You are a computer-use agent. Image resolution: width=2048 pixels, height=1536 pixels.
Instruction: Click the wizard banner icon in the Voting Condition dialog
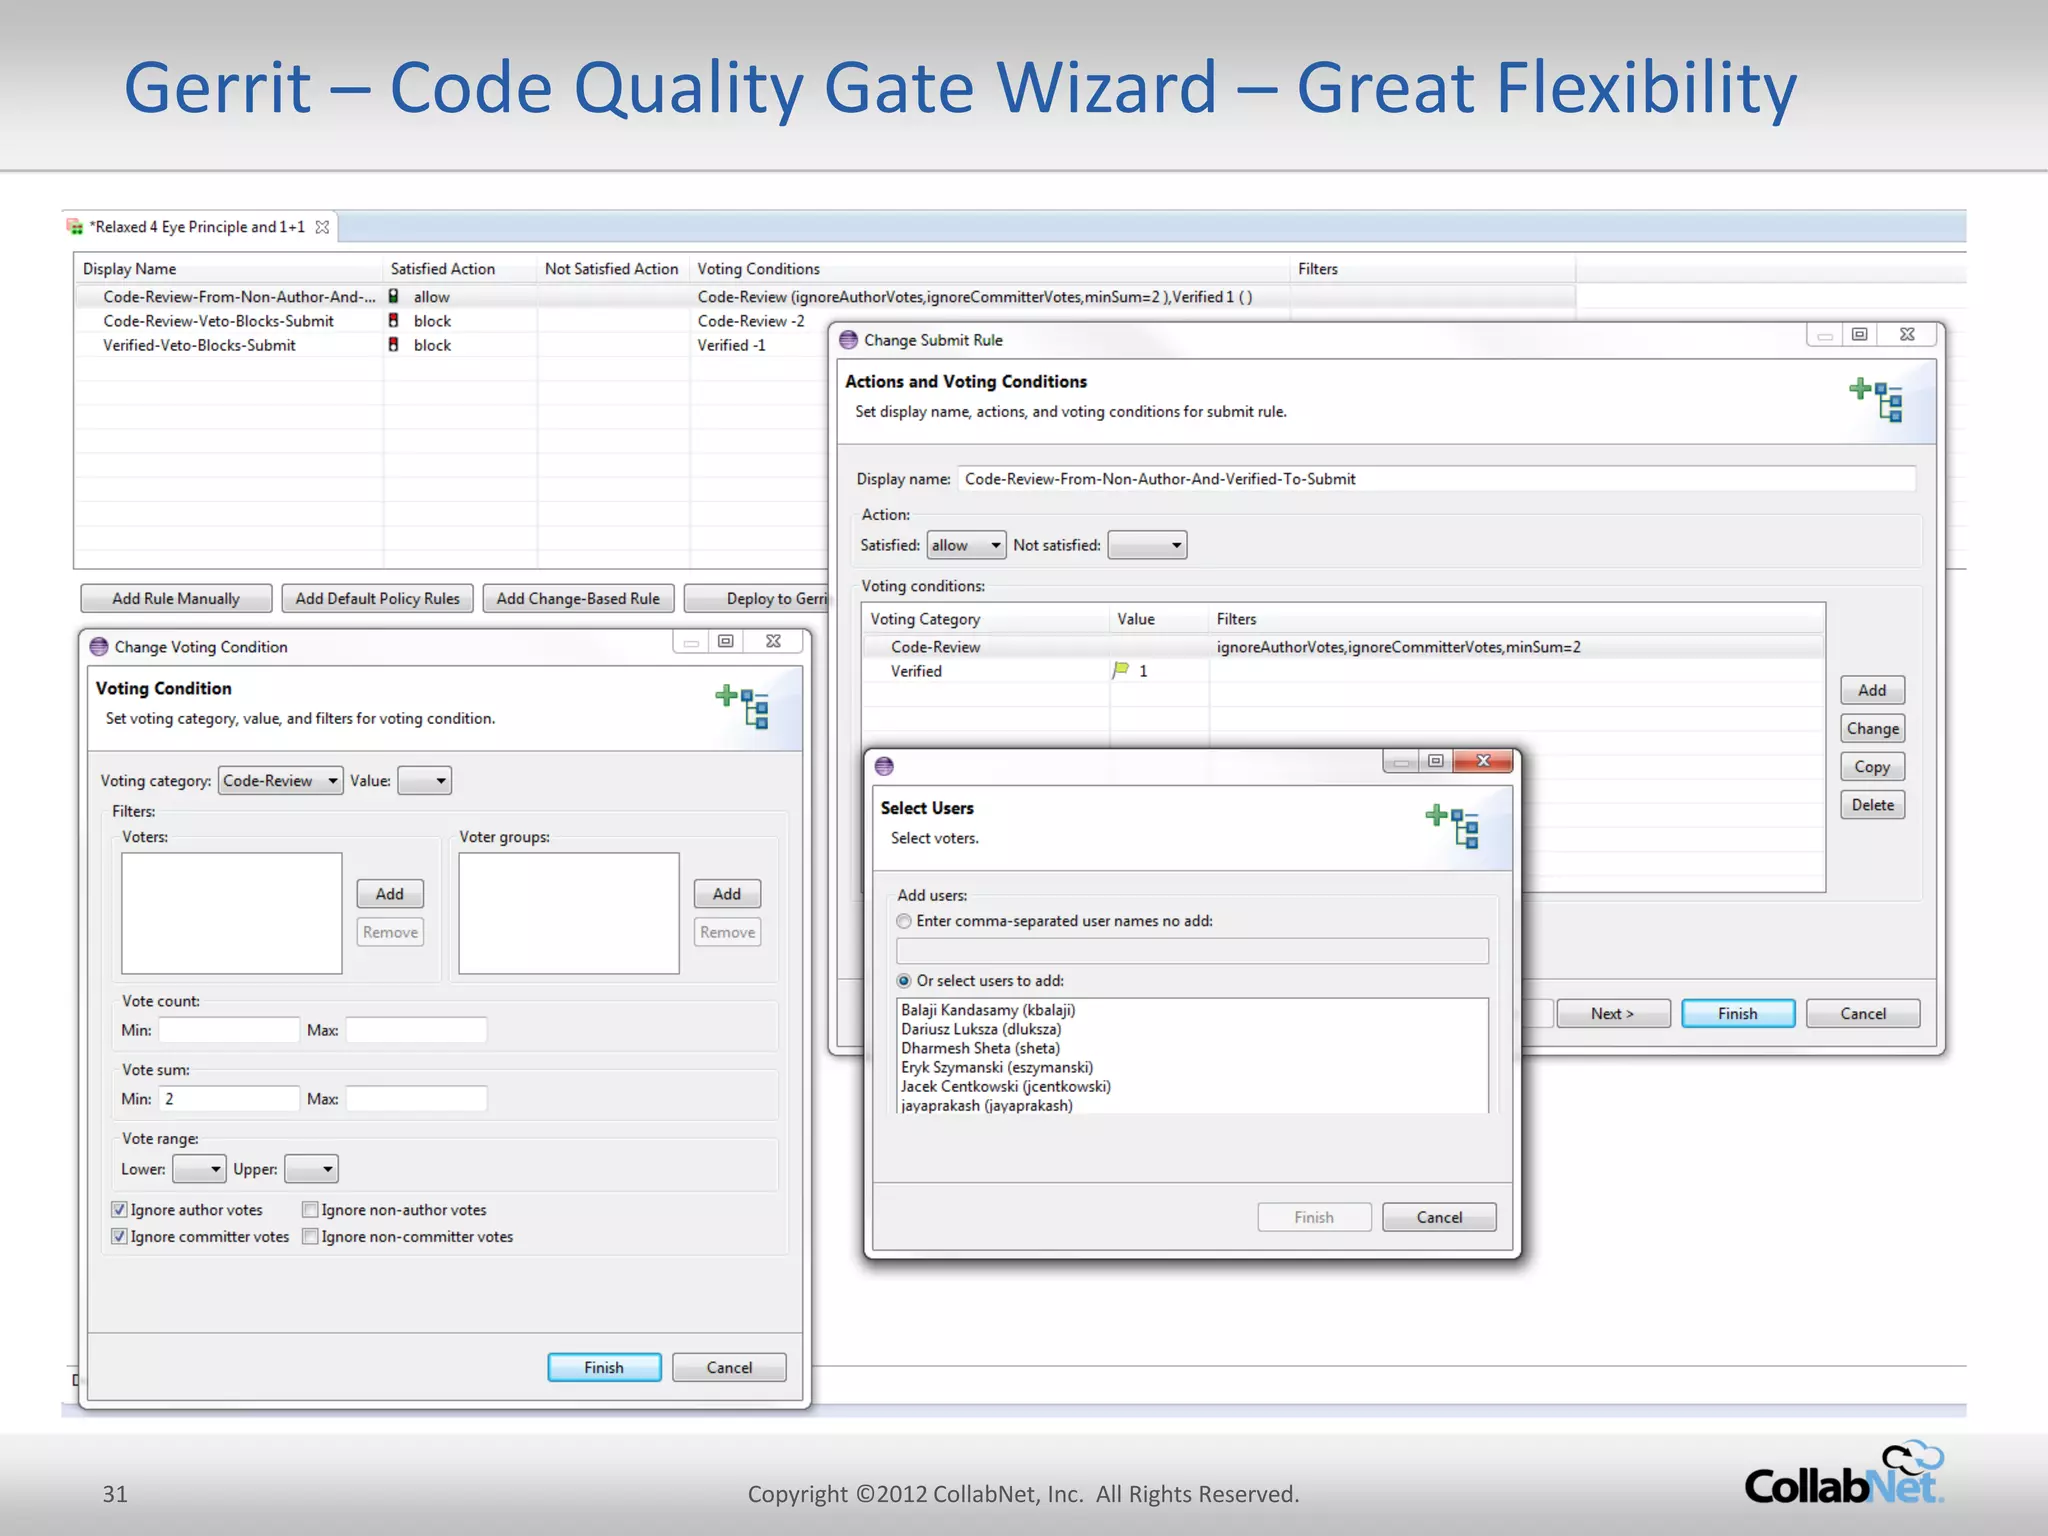pos(742,706)
